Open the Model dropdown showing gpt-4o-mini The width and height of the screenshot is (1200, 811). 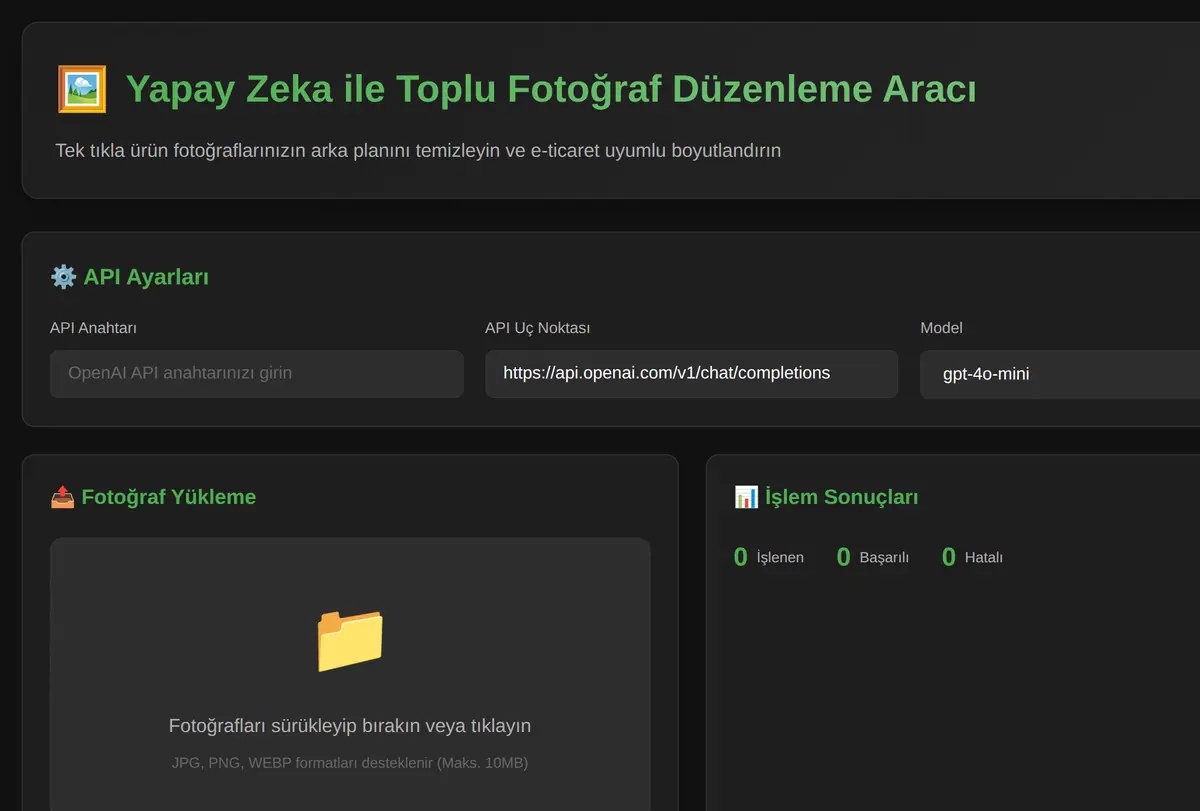(x=1060, y=374)
